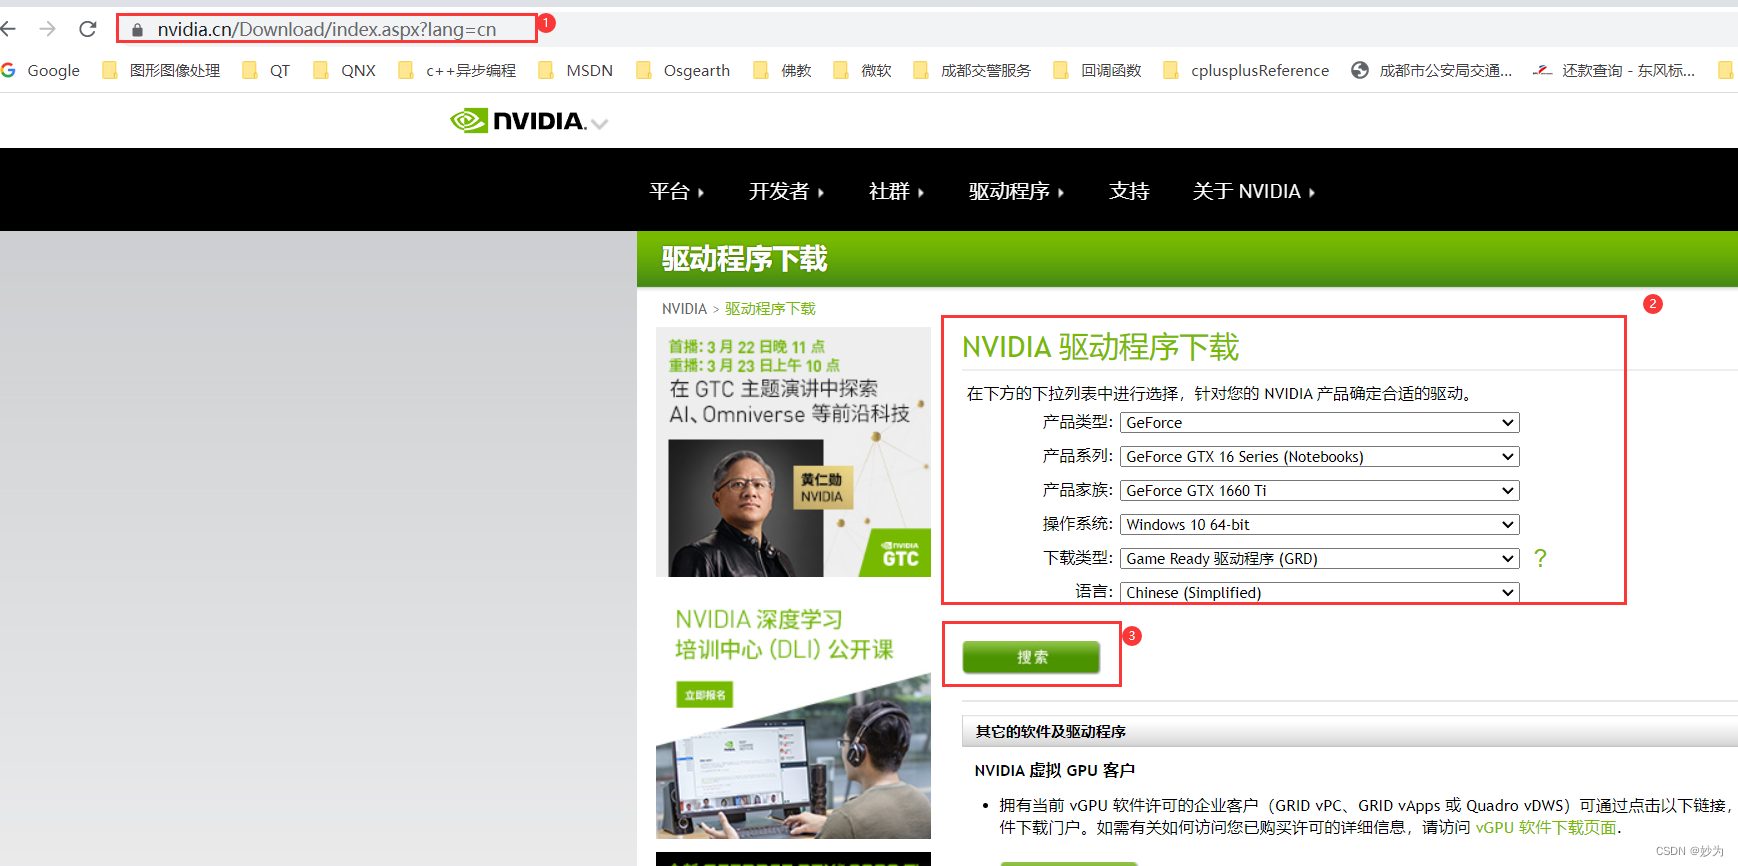Image resolution: width=1738 pixels, height=866 pixels.
Task: Click the DLI training photo banner
Action: click(793, 757)
